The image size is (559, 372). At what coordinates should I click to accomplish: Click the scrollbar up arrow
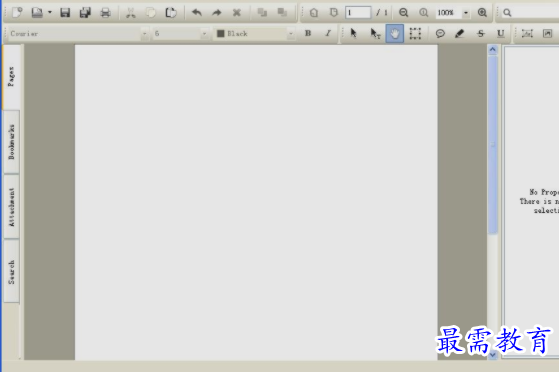493,49
